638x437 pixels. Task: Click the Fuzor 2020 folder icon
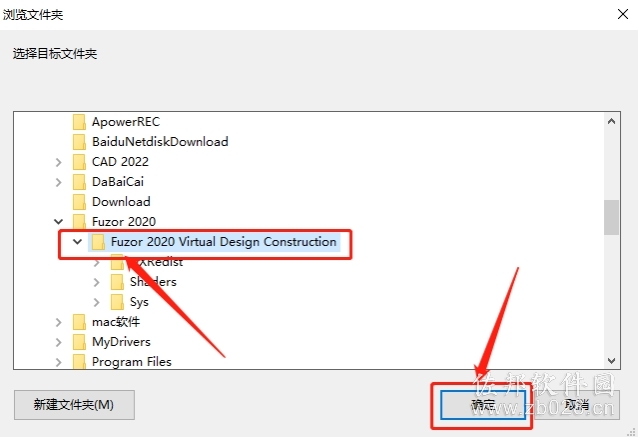coord(79,221)
